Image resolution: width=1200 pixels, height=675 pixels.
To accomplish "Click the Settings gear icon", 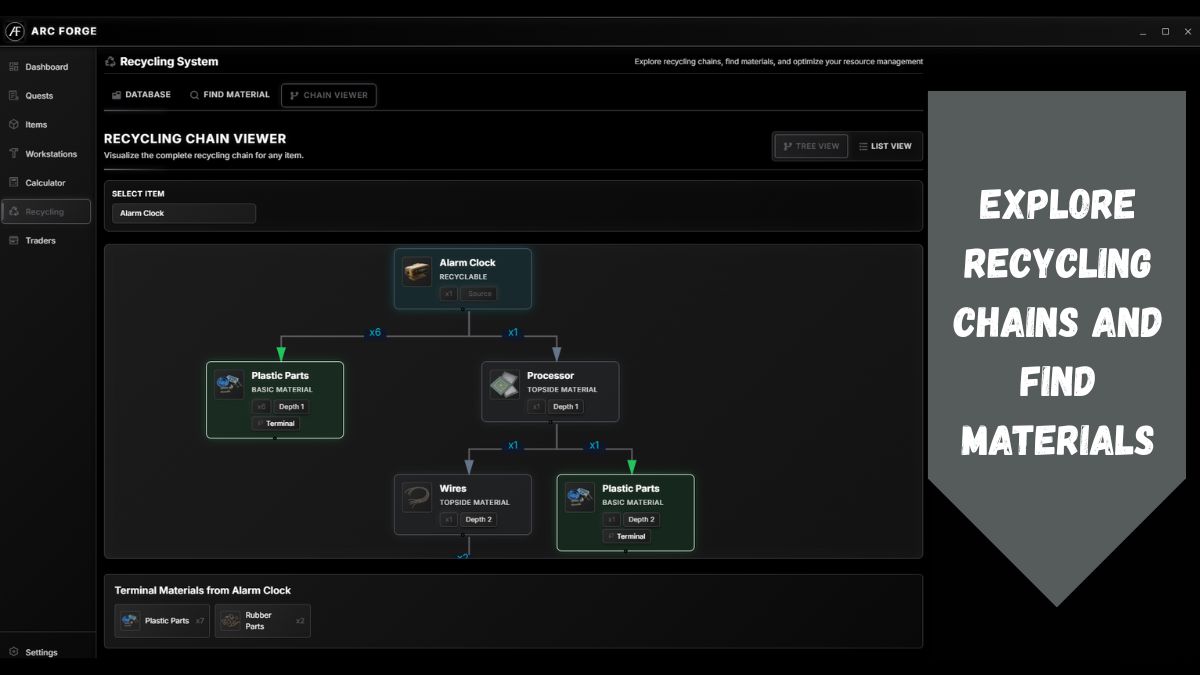I will (x=14, y=652).
